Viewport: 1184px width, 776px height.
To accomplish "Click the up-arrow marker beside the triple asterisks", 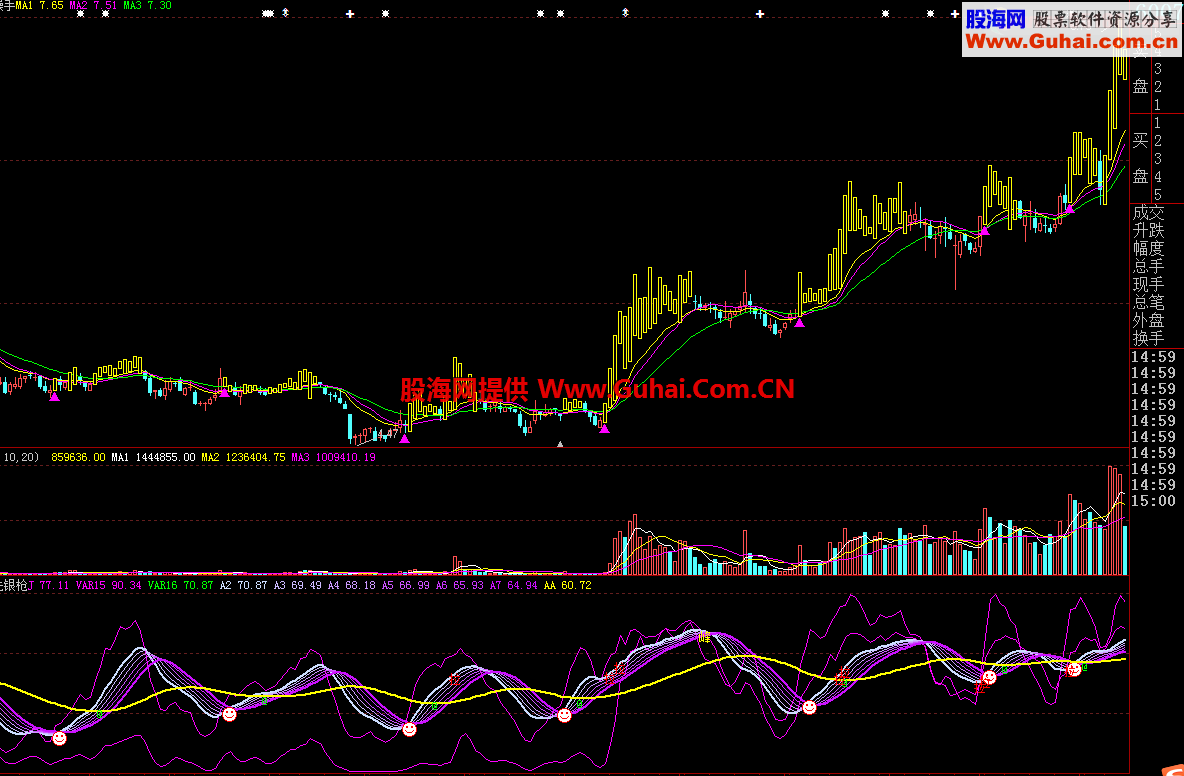I will (285, 13).
